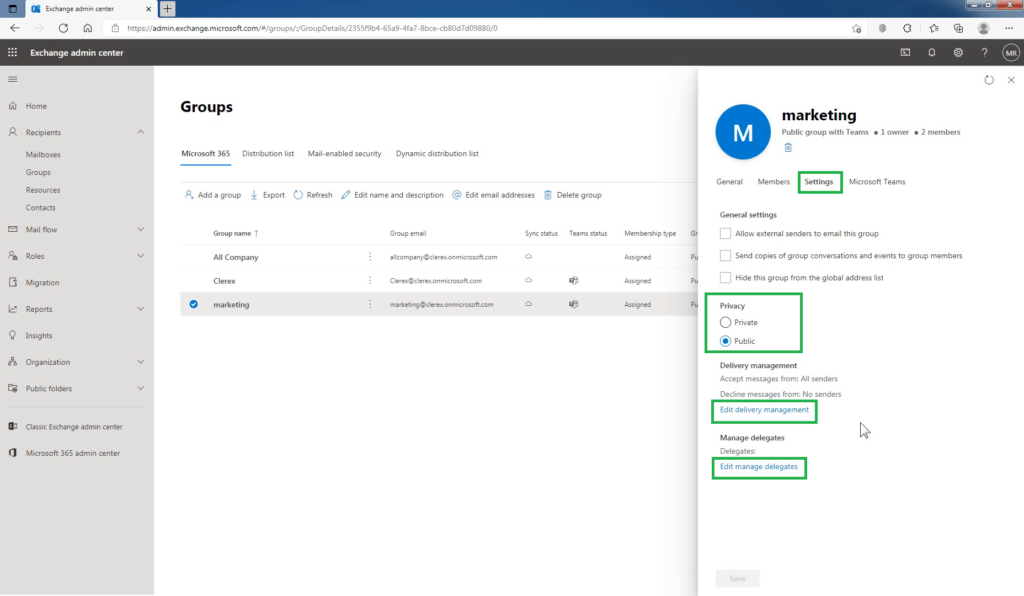Open the MR account avatar
Image resolution: width=1024 pixels, height=596 pixels.
[x=1011, y=53]
